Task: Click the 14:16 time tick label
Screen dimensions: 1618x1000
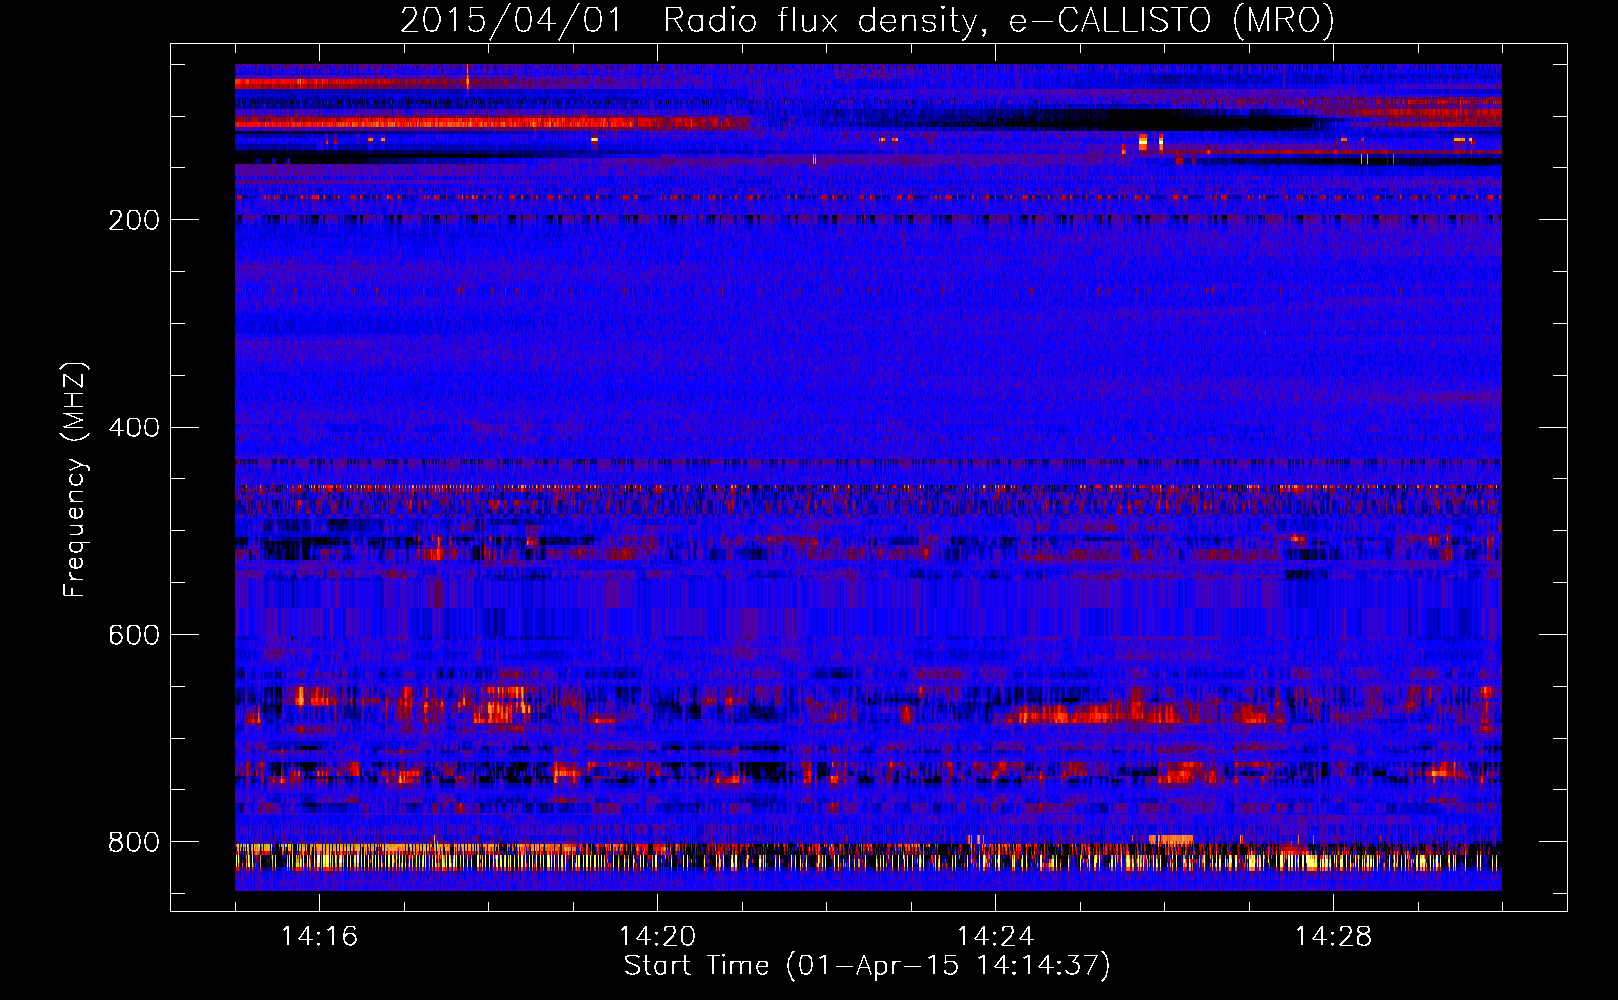Action: point(319,936)
